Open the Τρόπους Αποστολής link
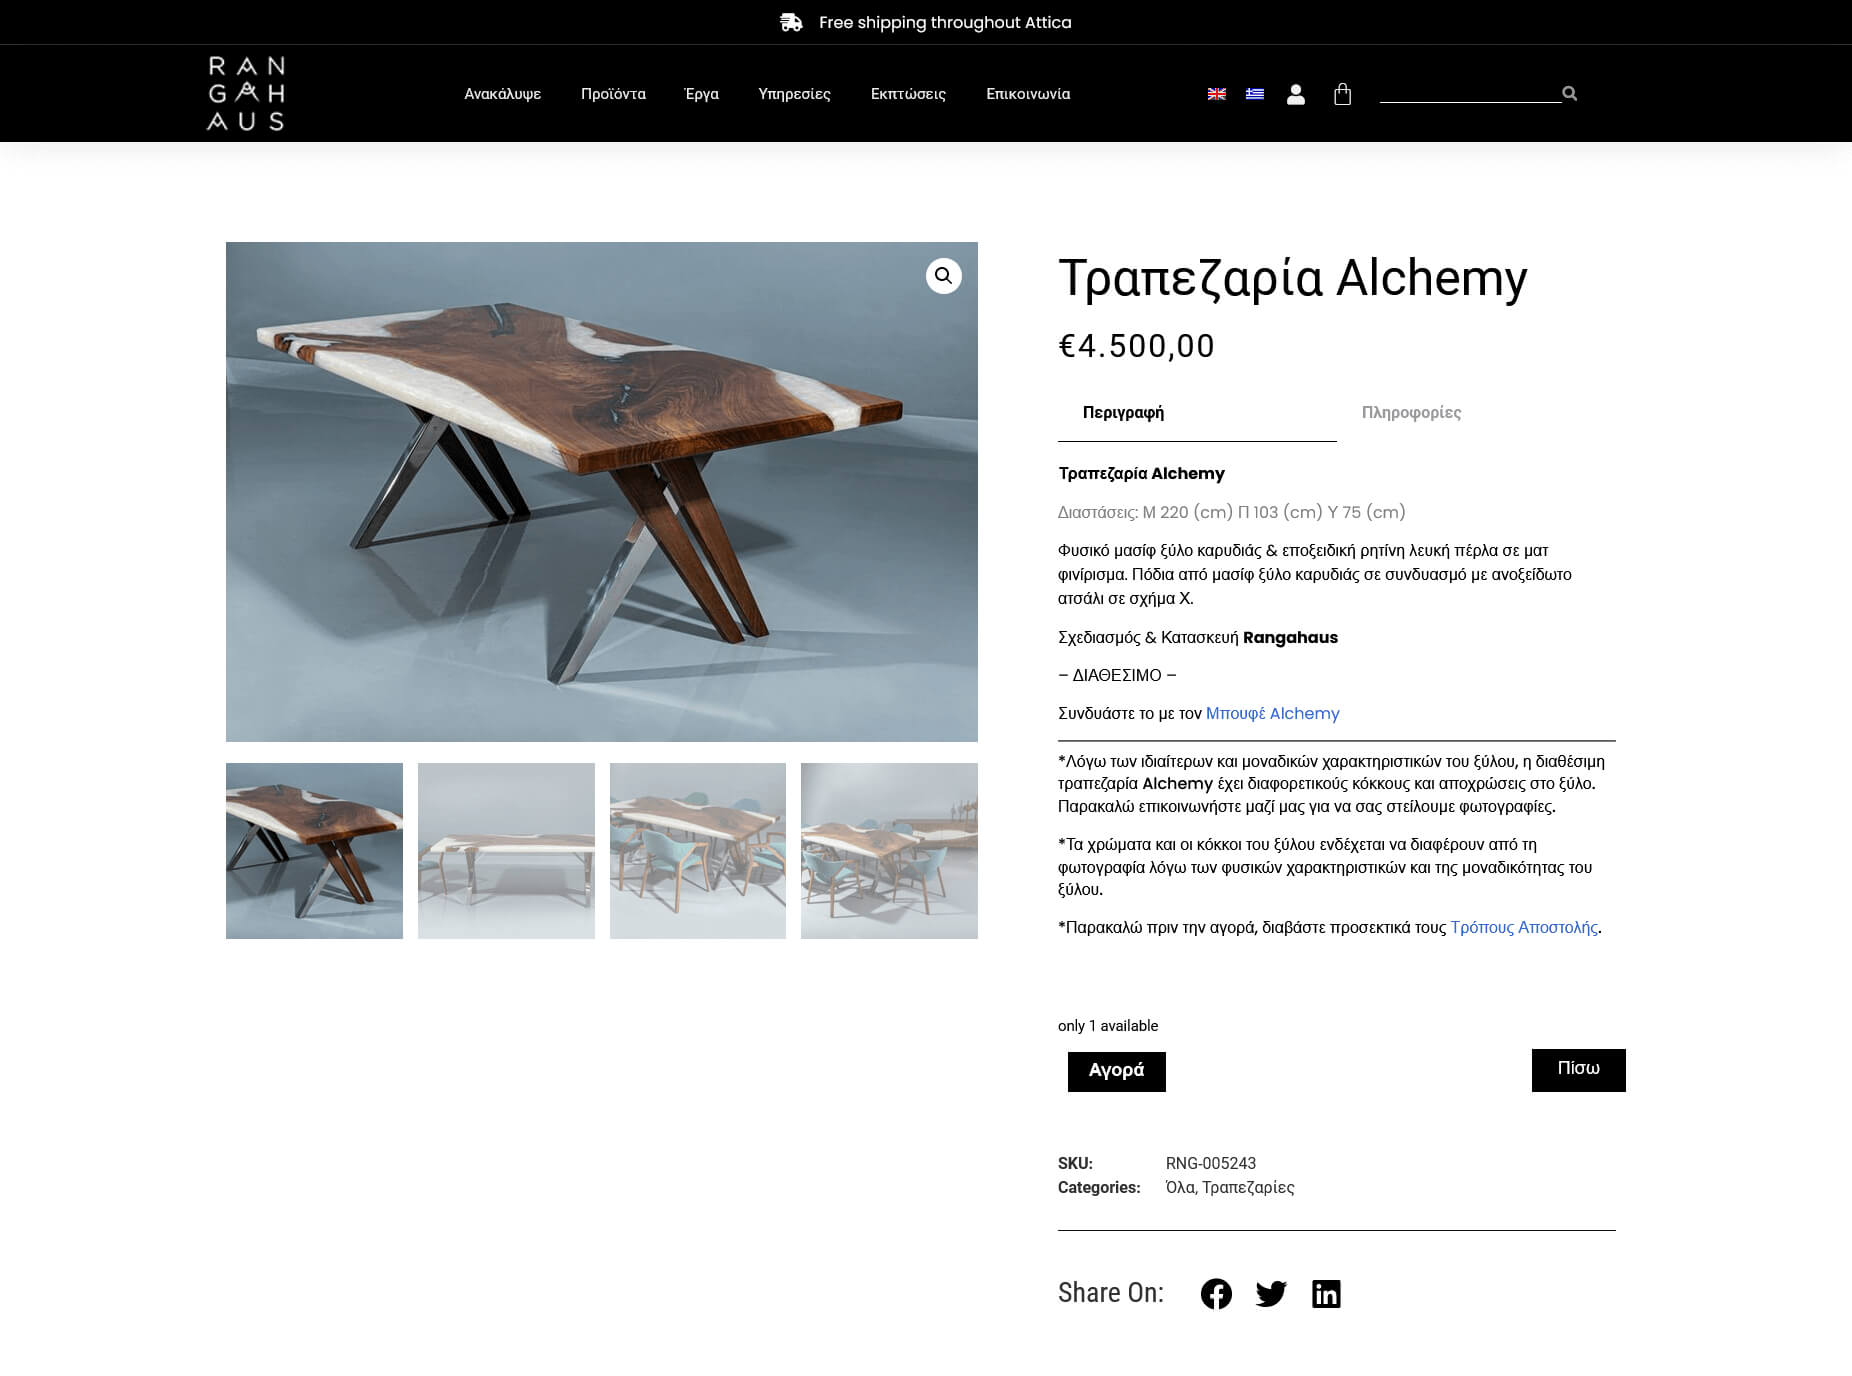The image size is (1852, 1376). [1523, 927]
